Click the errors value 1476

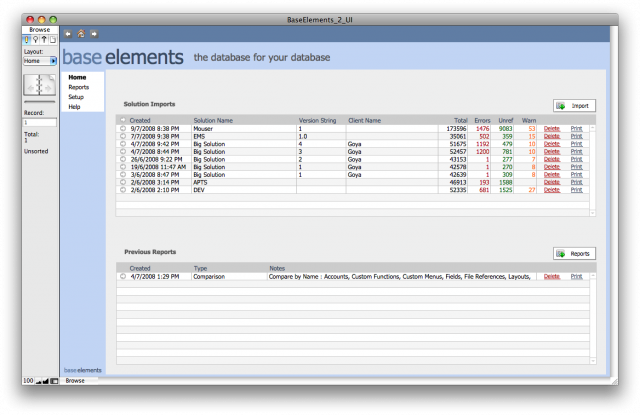[482, 128]
